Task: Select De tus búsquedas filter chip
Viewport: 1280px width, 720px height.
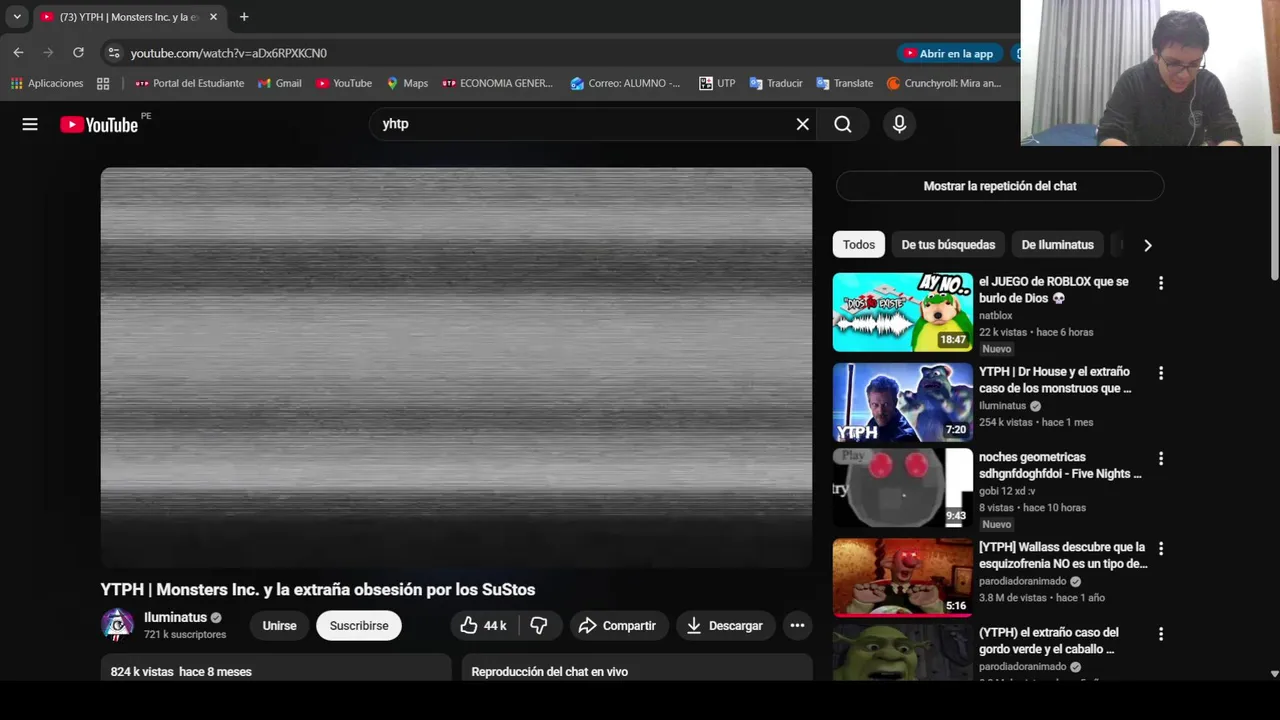Action: point(948,245)
